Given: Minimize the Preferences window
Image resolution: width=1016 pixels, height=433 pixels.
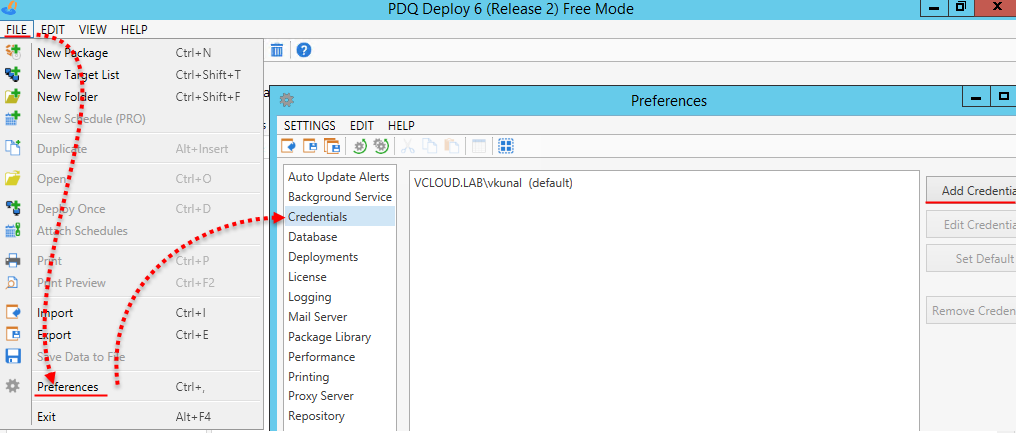Looking at the screenshot, I should click(976, 97).
